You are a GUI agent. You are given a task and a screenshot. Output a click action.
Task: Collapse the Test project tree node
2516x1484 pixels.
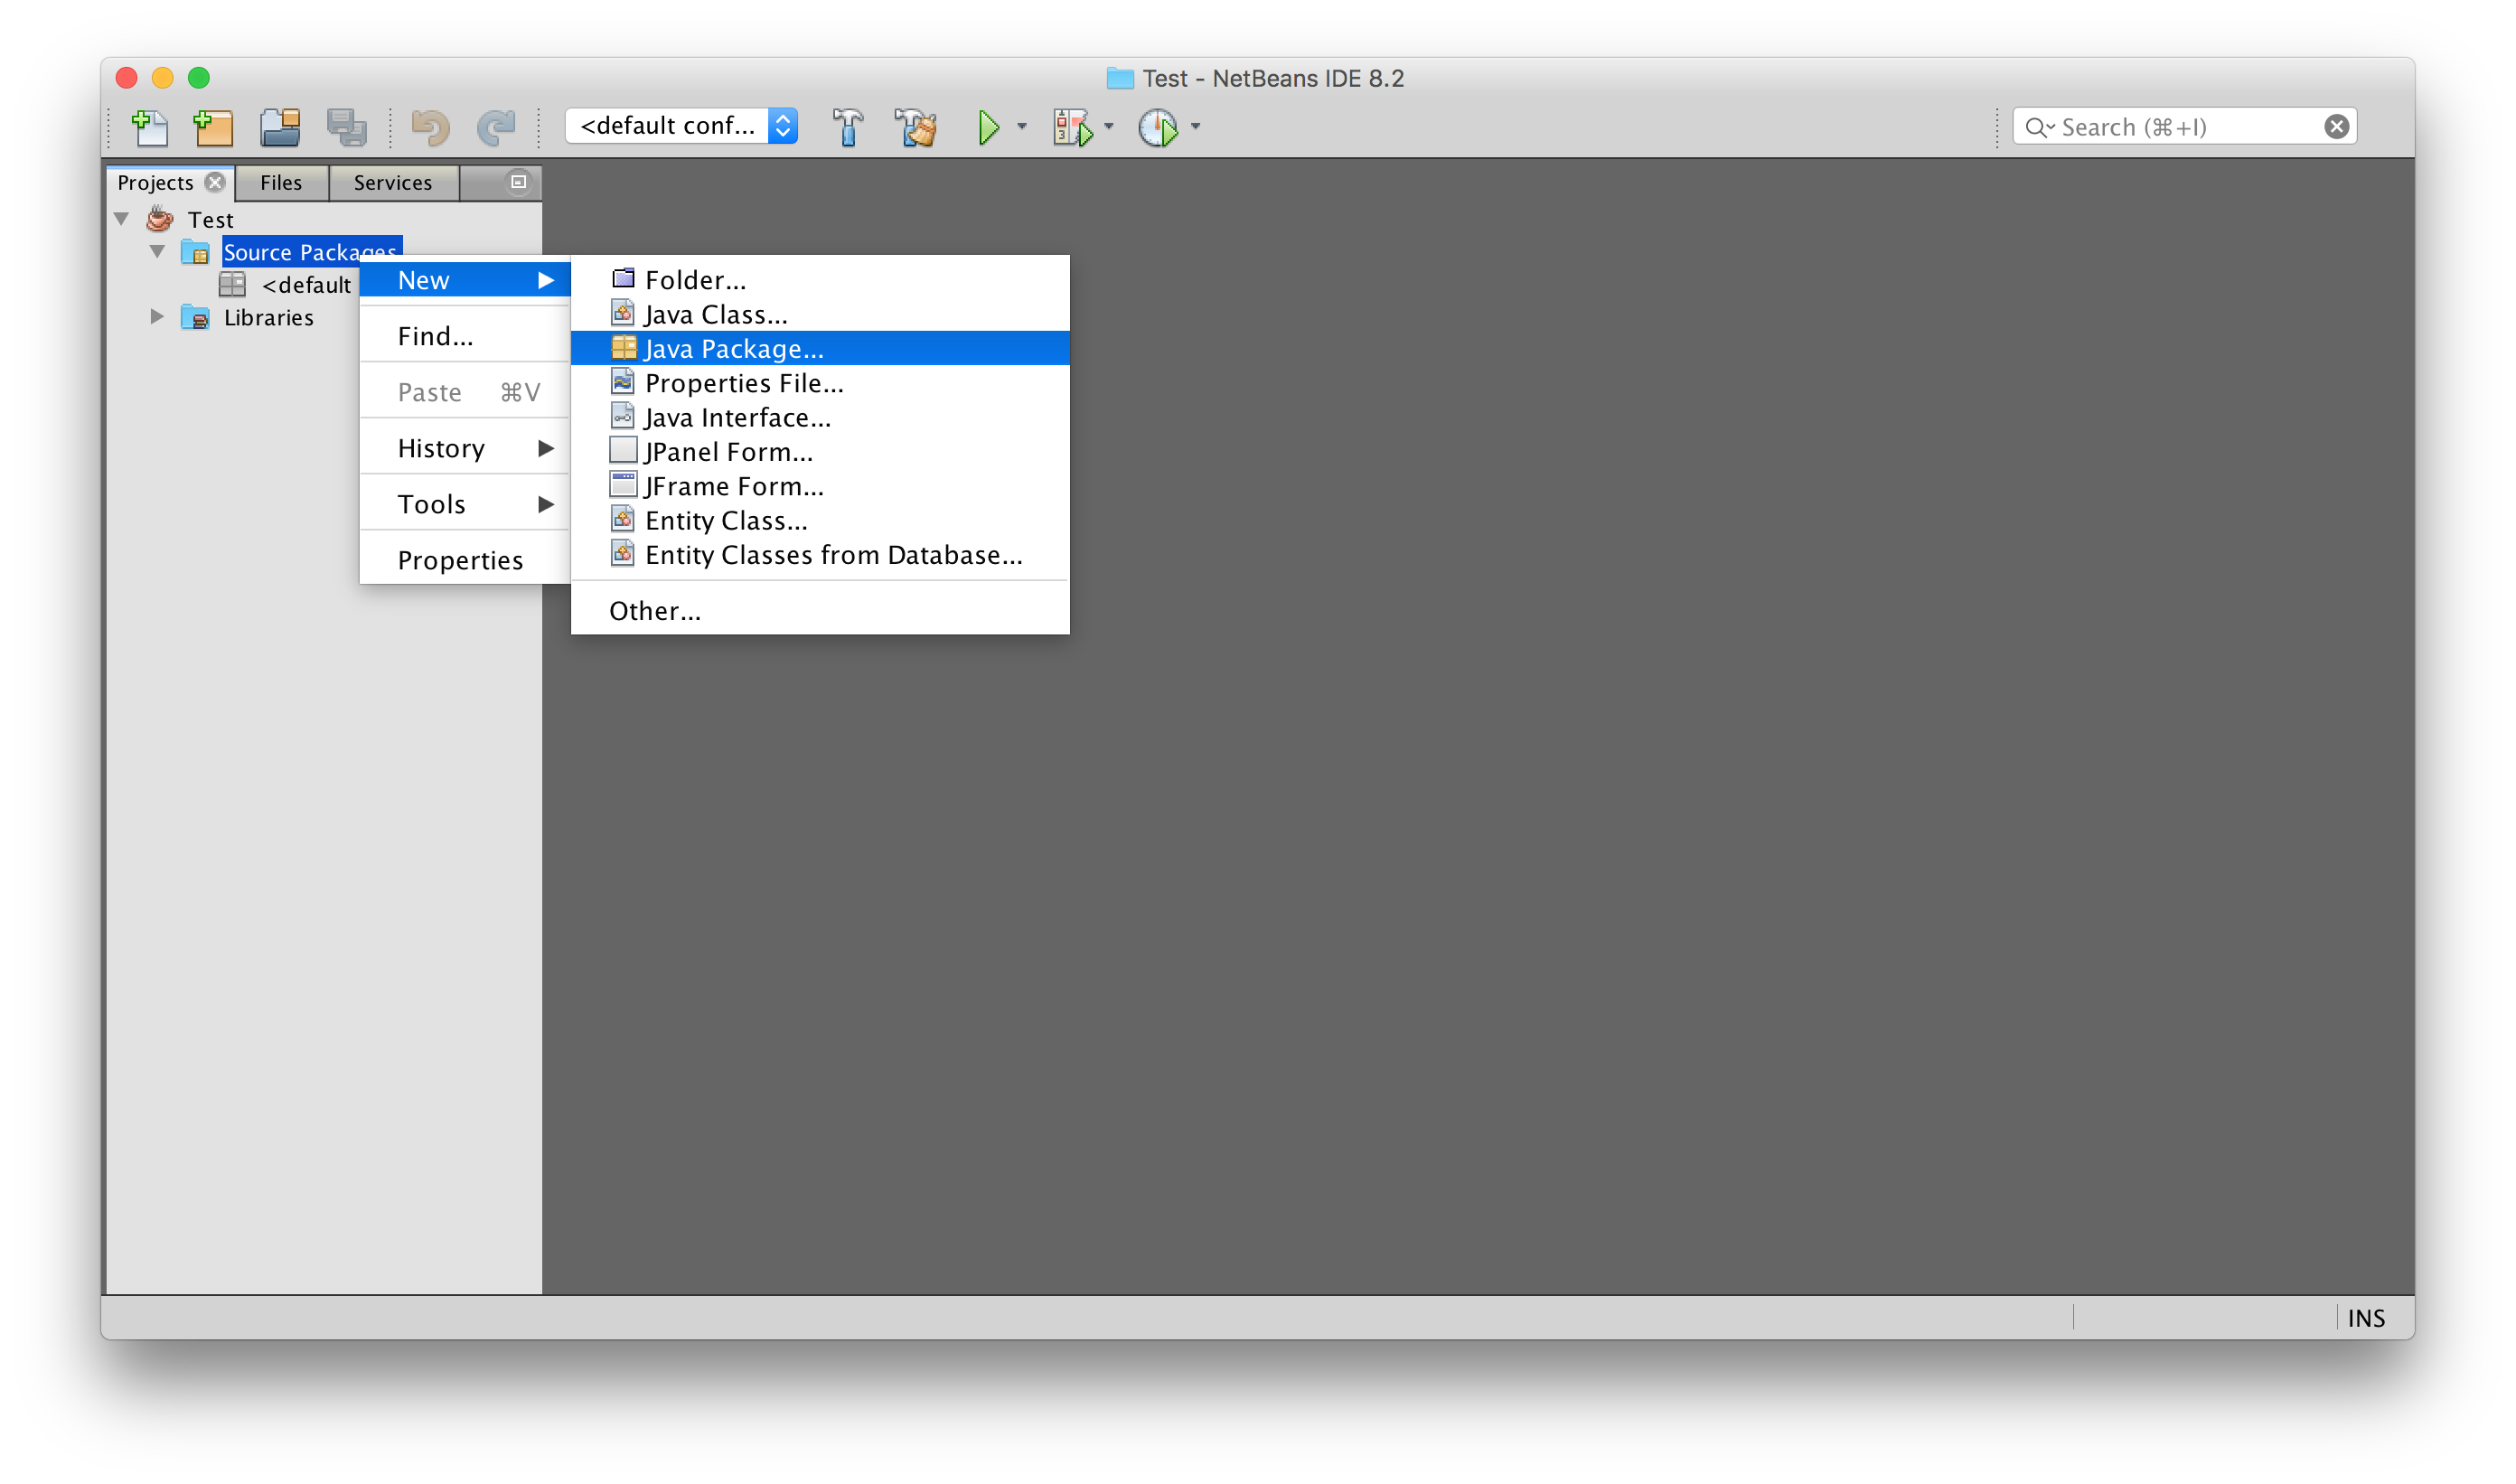click(x=122, y=219)
